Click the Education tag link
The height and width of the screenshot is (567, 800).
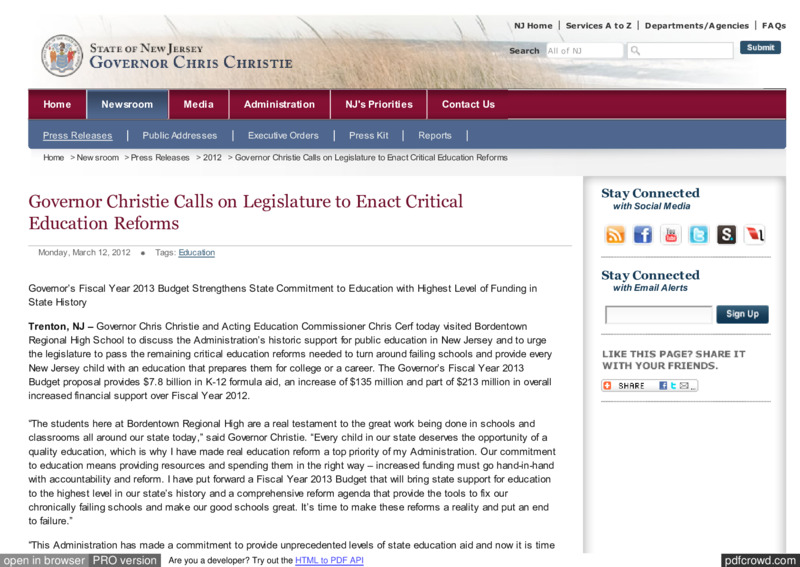pos(196,252)
